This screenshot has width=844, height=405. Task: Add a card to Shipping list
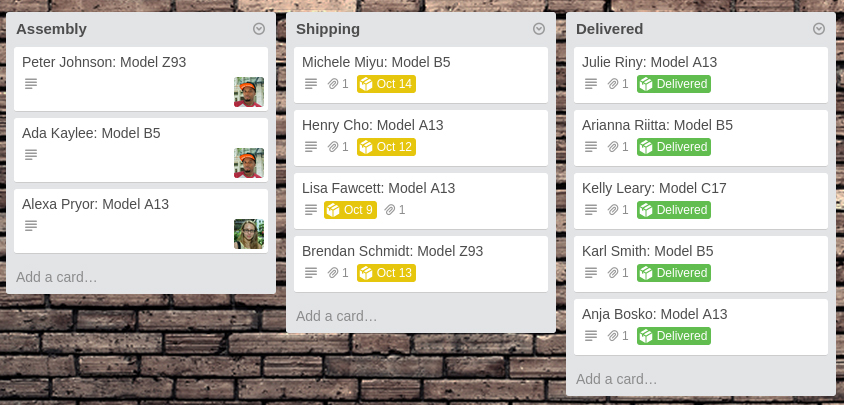337,316
